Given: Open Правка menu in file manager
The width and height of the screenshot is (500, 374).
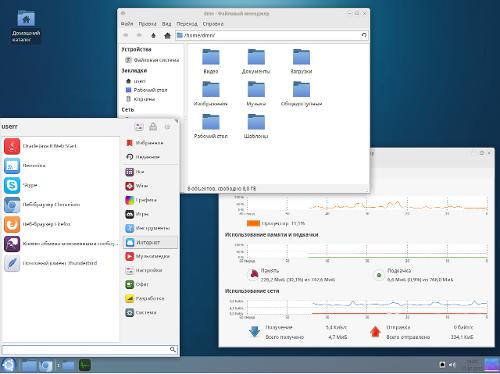Looking at the screenshot, I should [x=147, y=24].
